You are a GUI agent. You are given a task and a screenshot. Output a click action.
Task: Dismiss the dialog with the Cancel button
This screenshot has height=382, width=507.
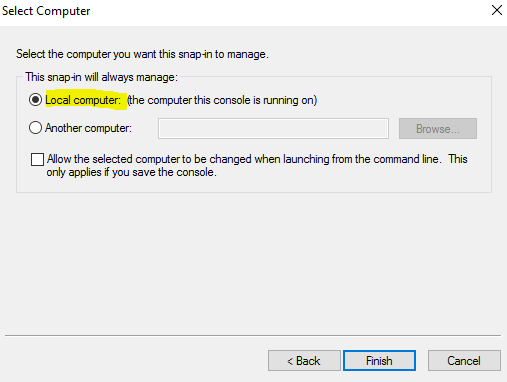click(x=464, y=360)
